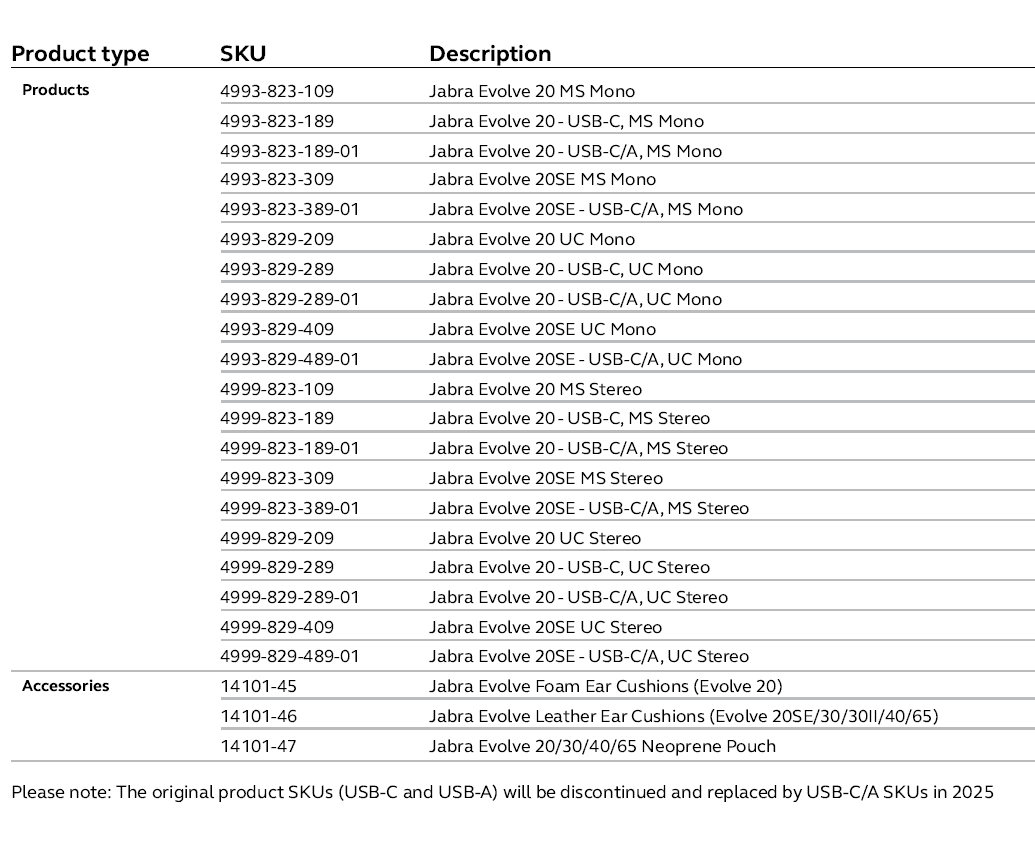Screen dimensions: 1035x853
Task: Click Jabra Evolve 20SE UC Stereo description
Action: [x=546, y=627]
